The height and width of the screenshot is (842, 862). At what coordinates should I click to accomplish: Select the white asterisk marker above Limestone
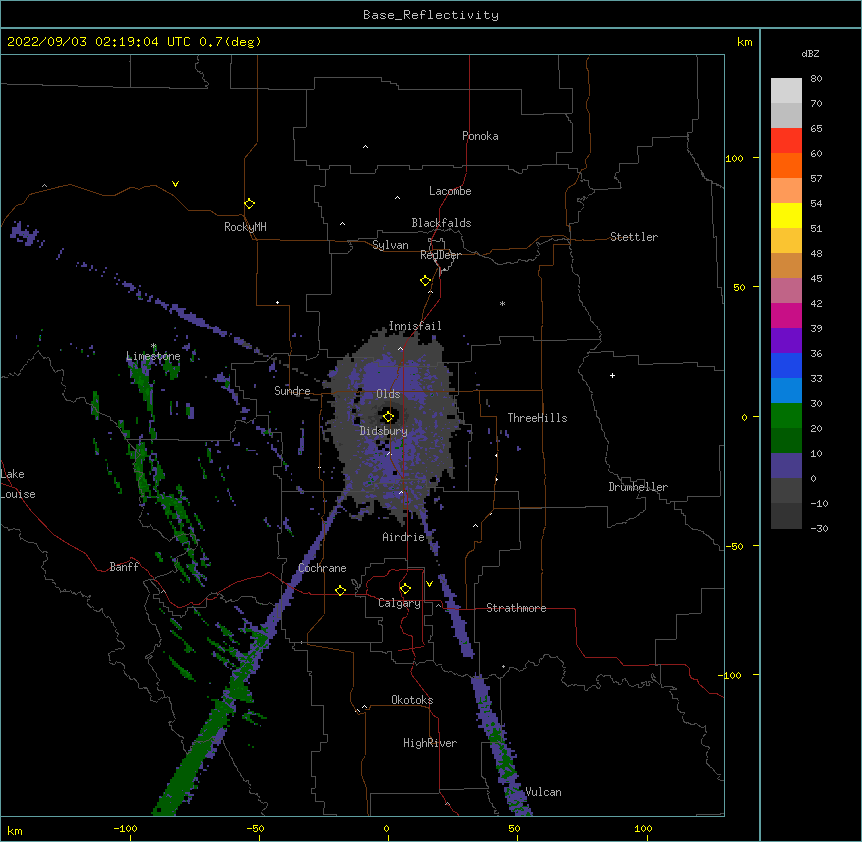154,346
